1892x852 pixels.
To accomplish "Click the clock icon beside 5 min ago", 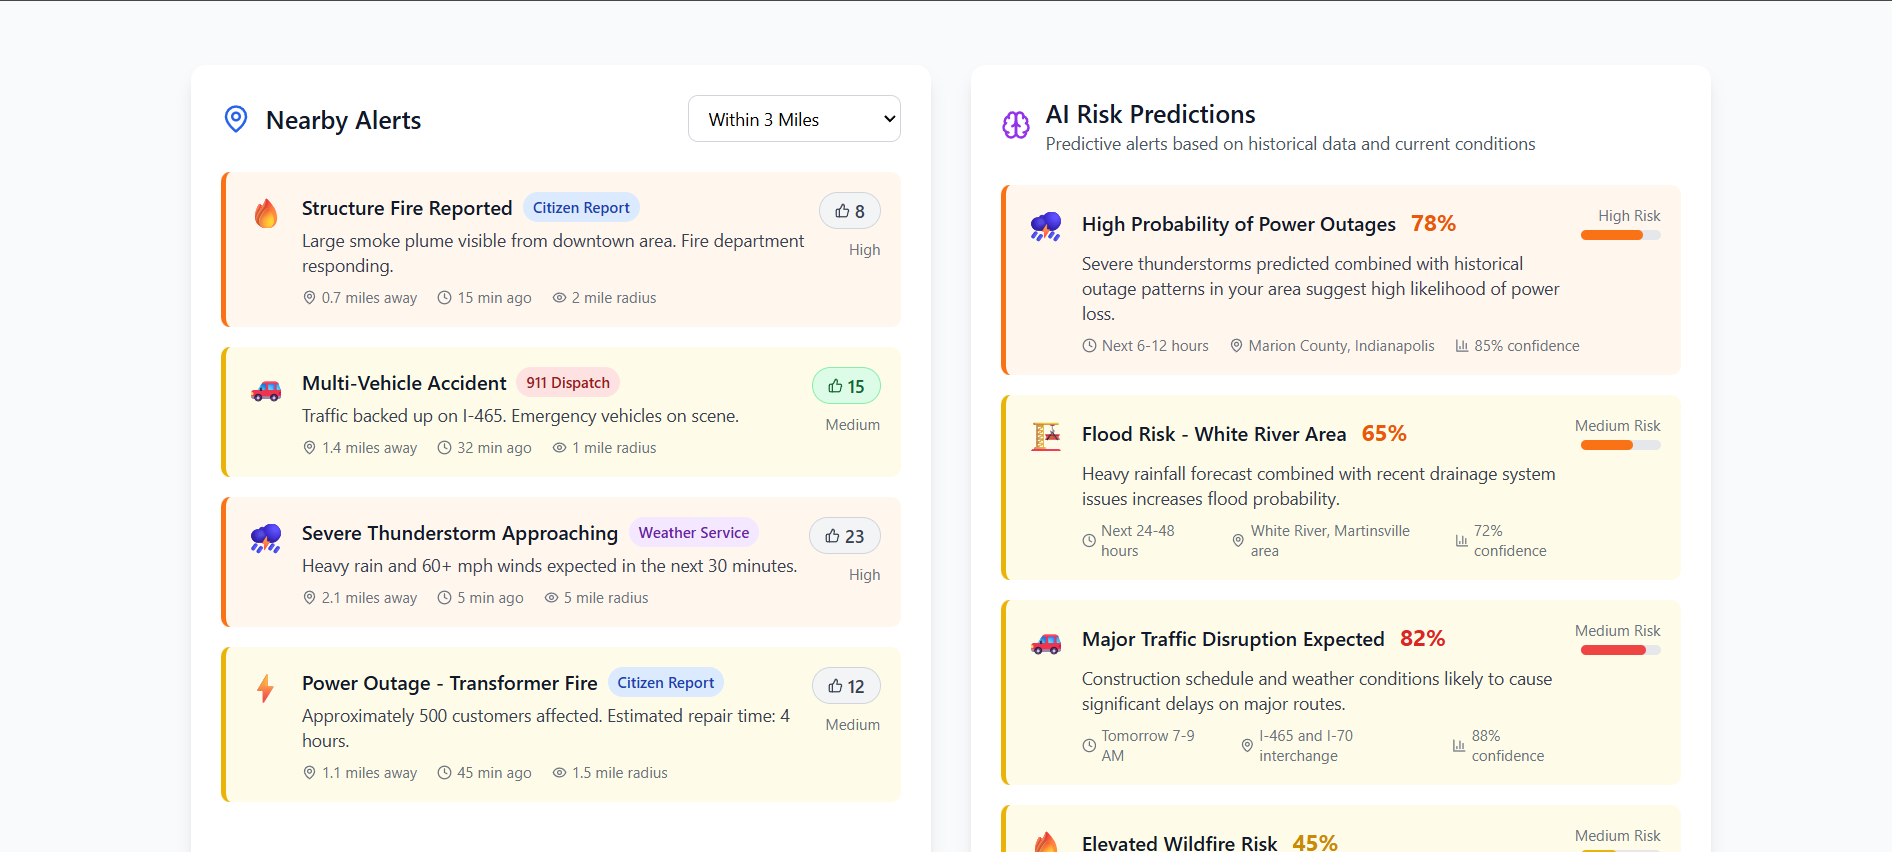I will [444, 598].
